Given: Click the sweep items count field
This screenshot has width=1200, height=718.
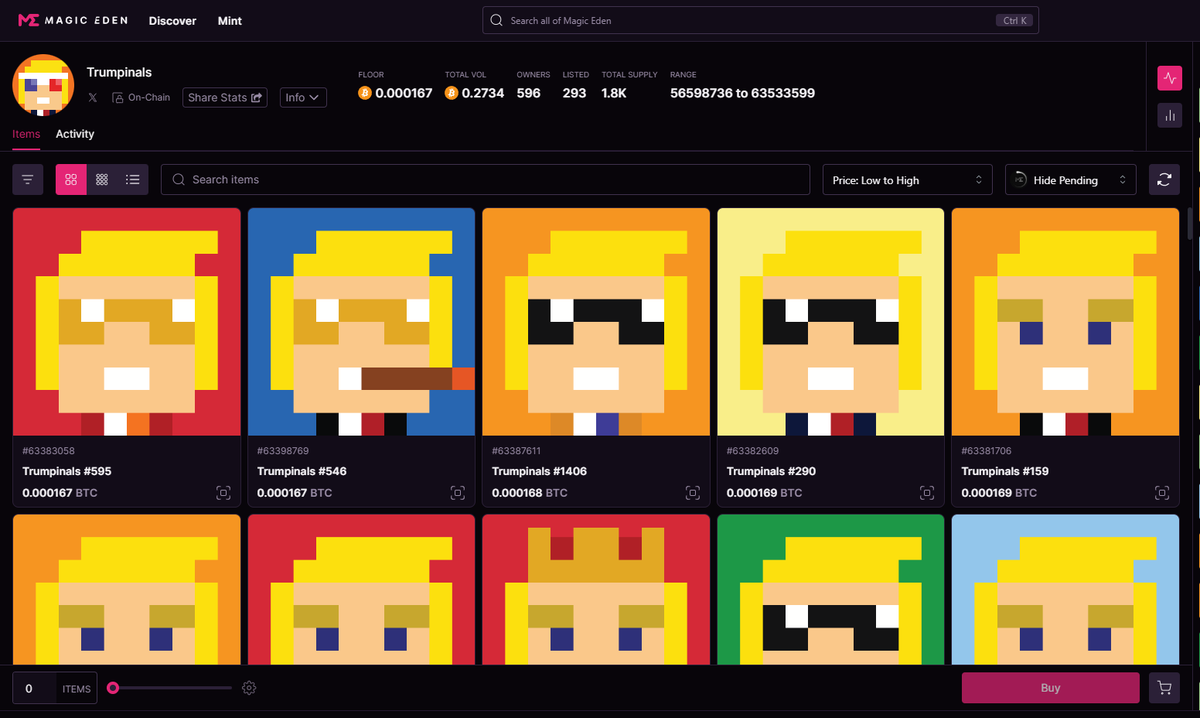Looking at the screenshot, I should tap(34, 688).
